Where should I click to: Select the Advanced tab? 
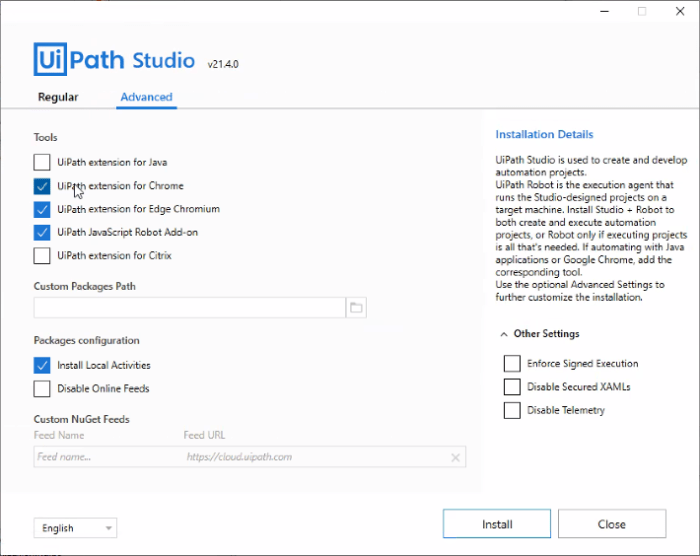click(x=146, y=97)
